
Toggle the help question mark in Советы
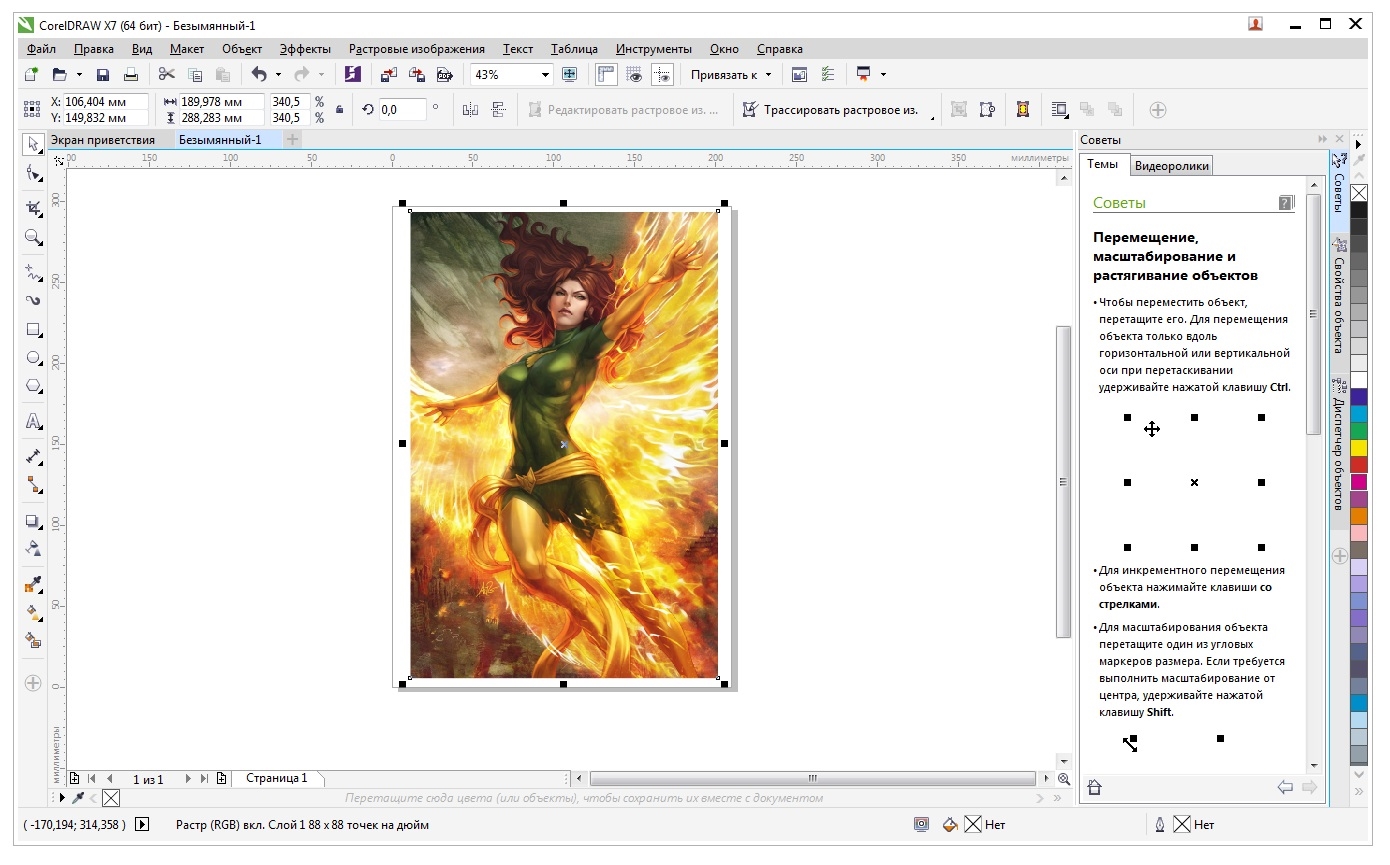1286,202
